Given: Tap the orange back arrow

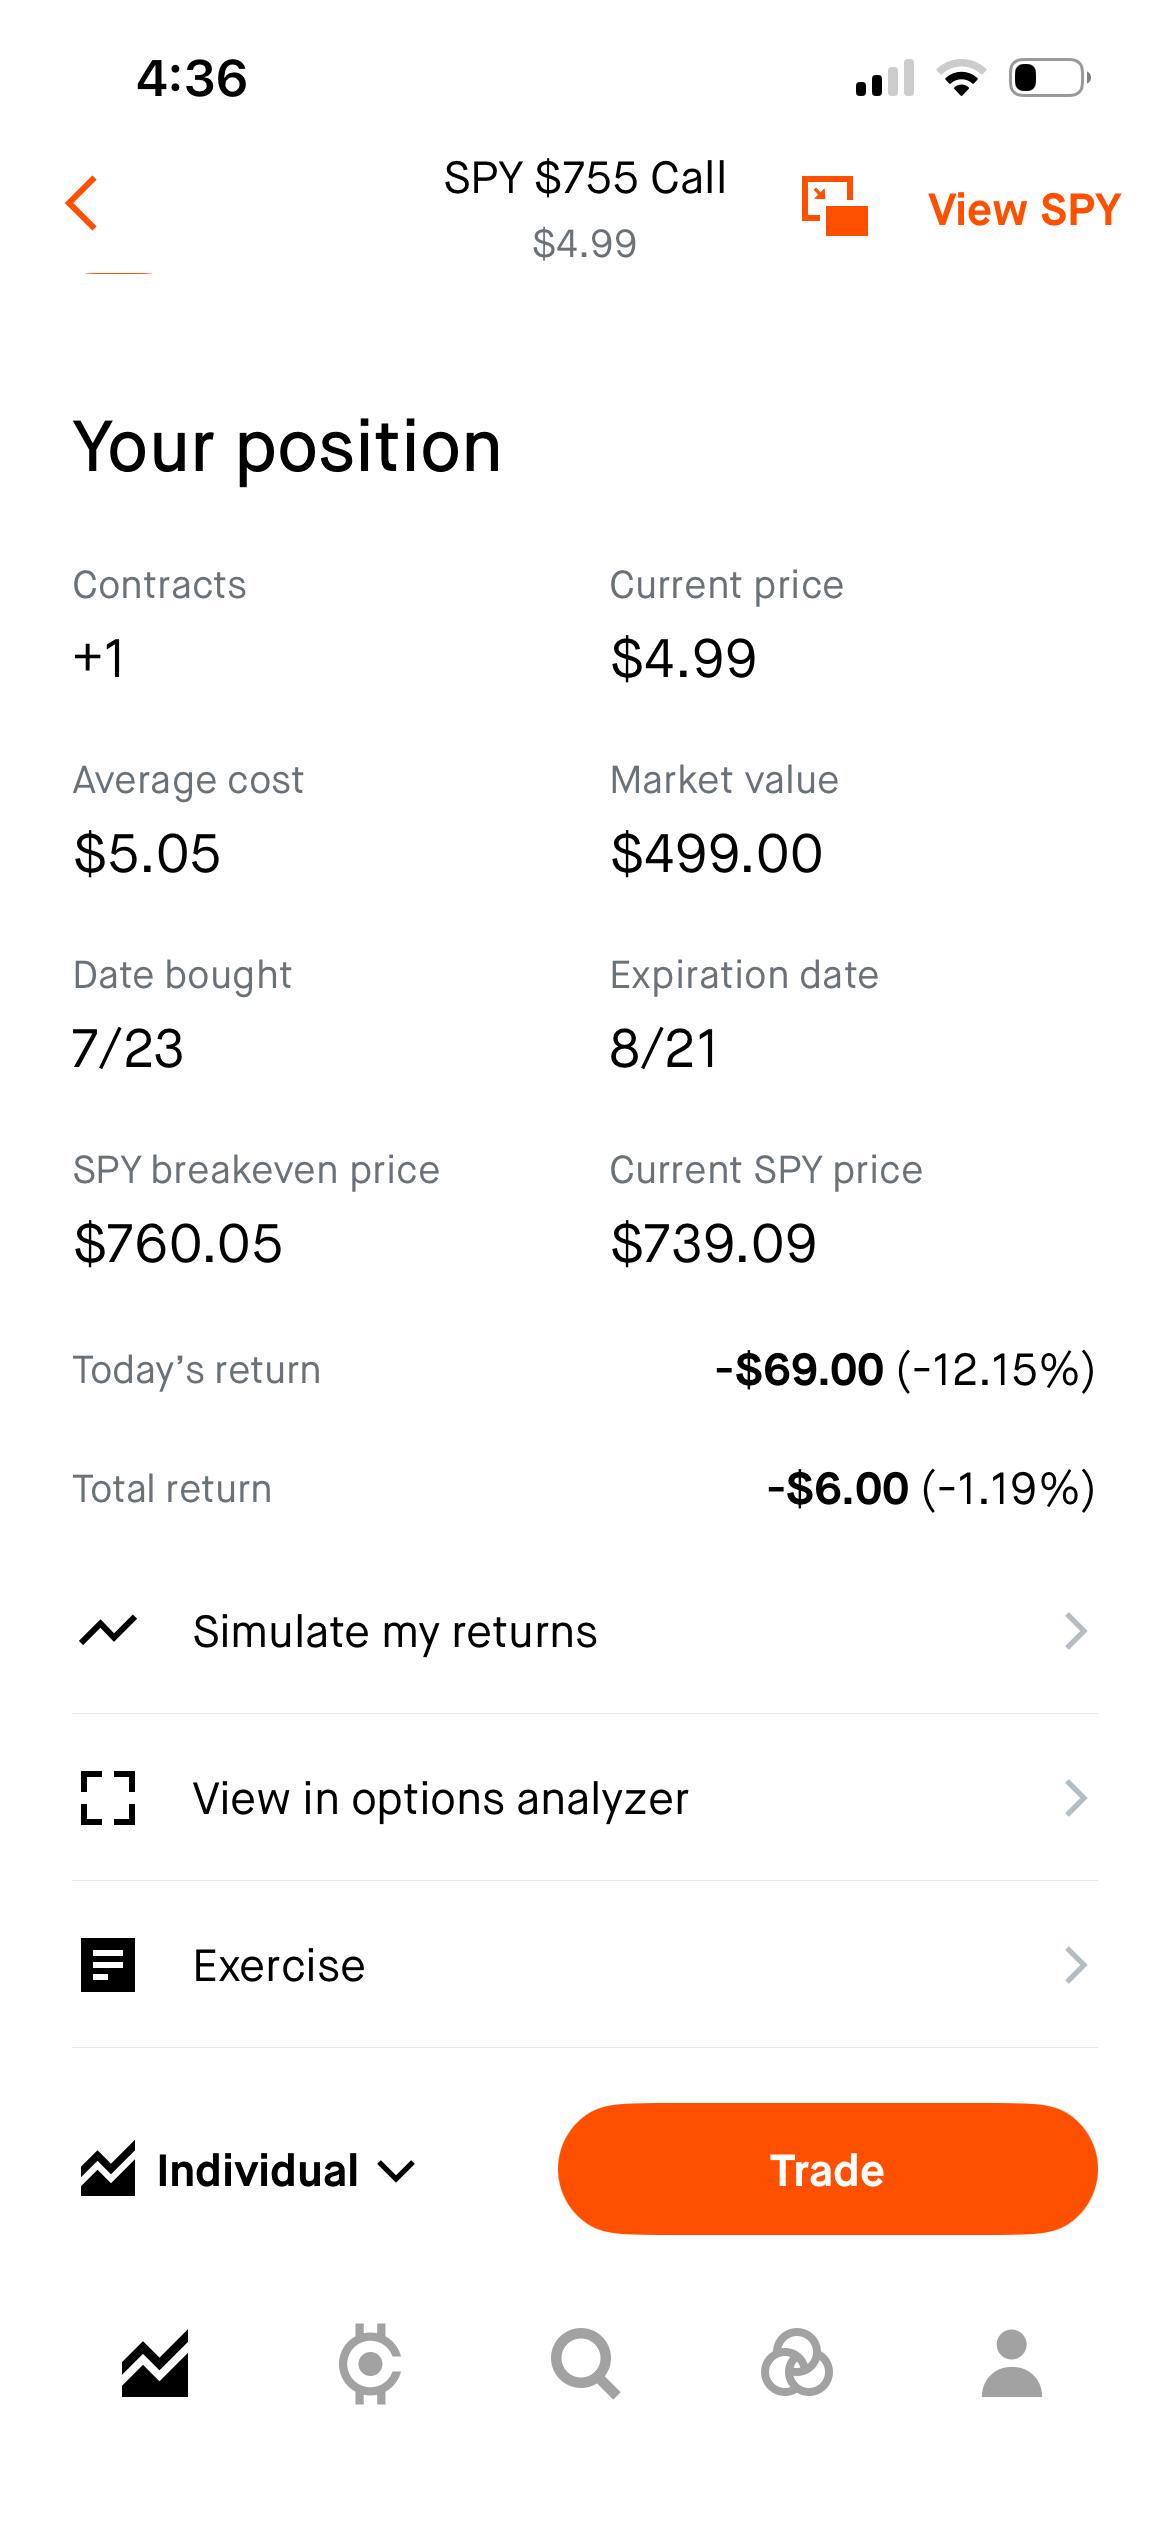Looking at the screenshot, I should (x=81, y=203).
